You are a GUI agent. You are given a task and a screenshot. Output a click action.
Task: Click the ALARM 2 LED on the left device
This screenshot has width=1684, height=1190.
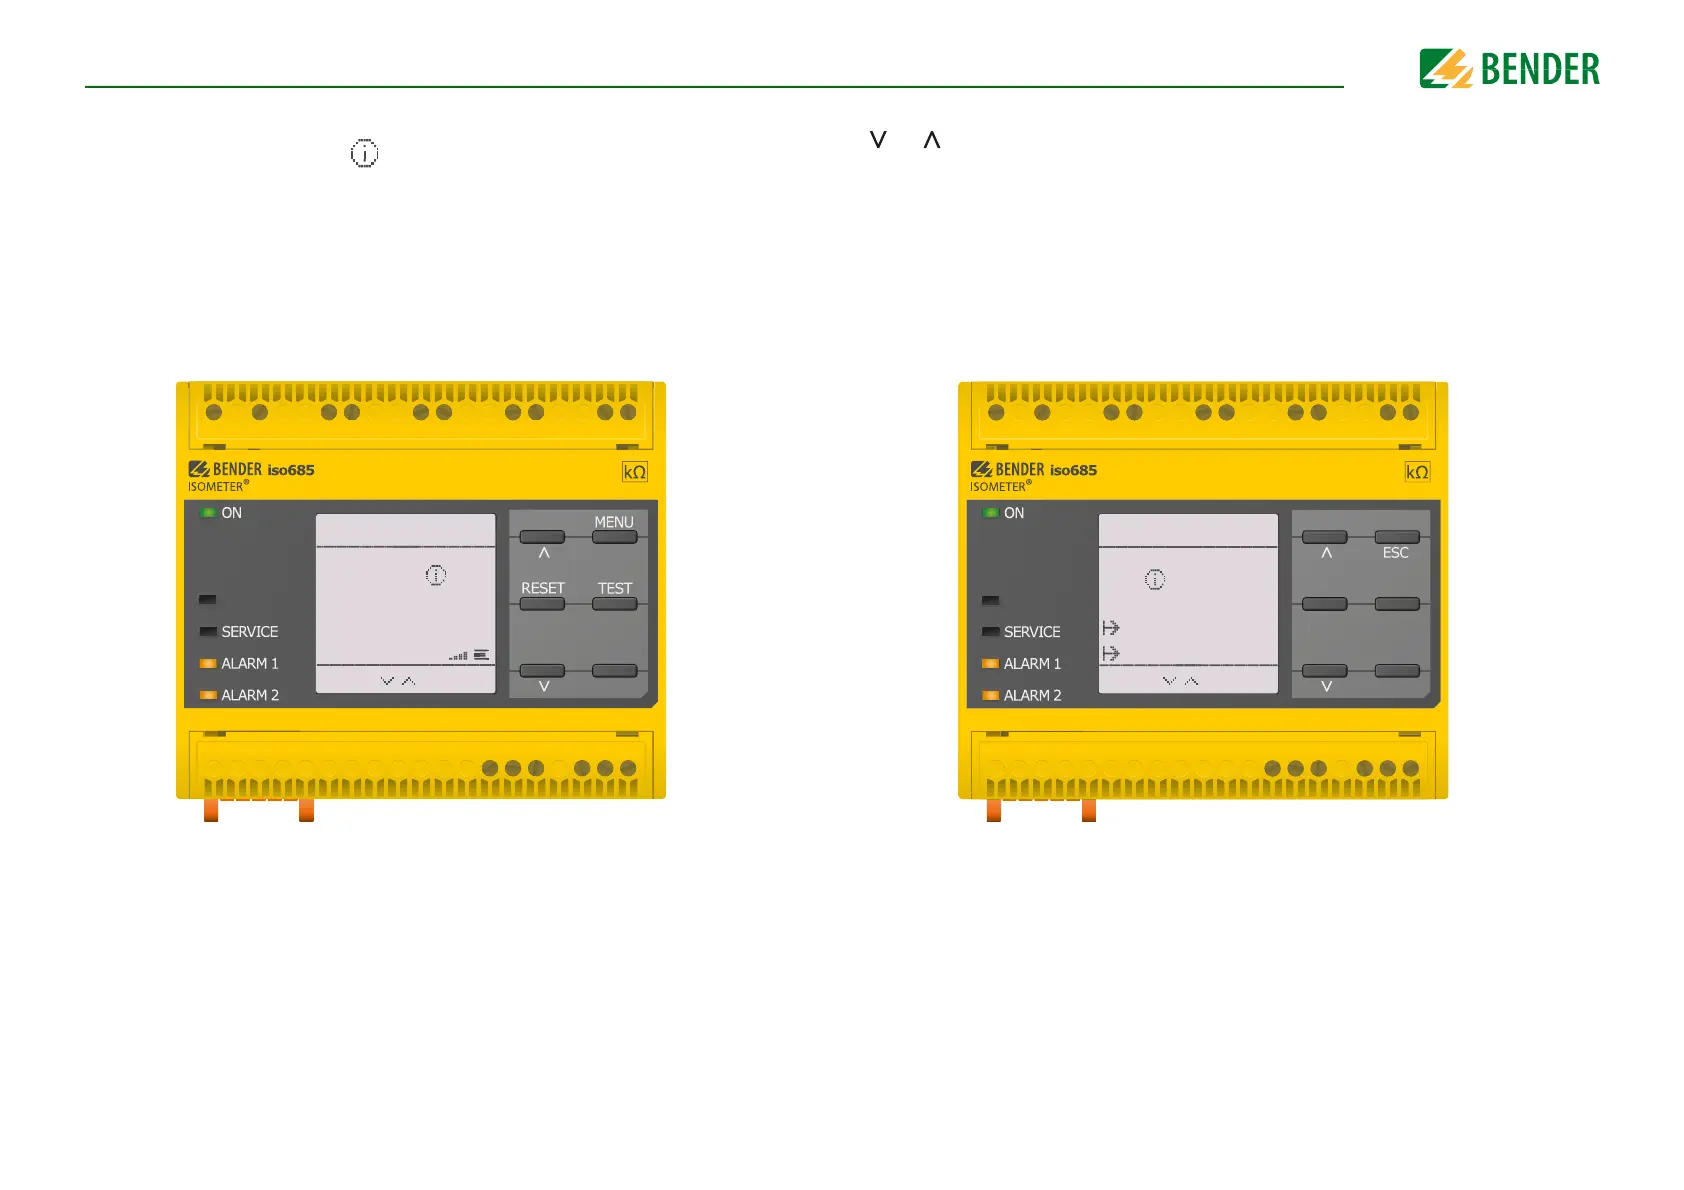(208, 695)
